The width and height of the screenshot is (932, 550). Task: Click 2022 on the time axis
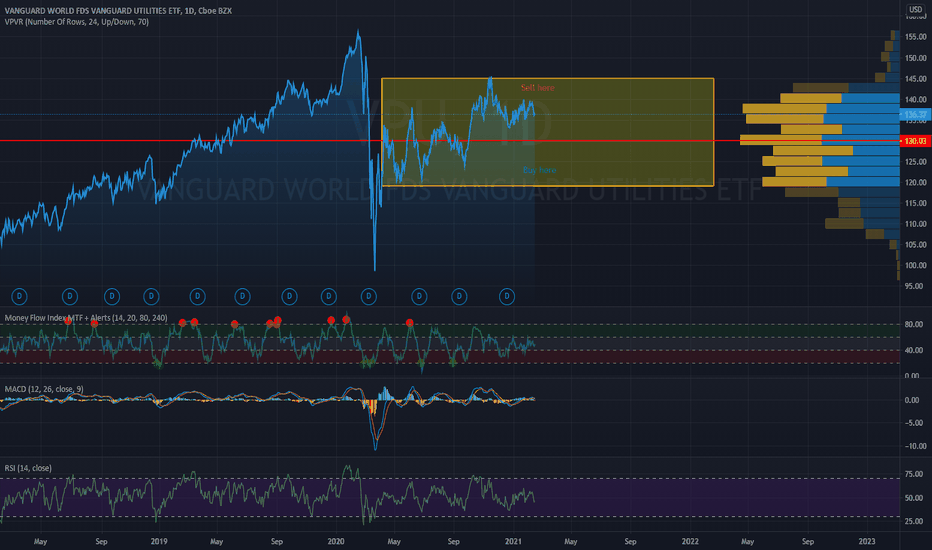(x=690, y=542)
